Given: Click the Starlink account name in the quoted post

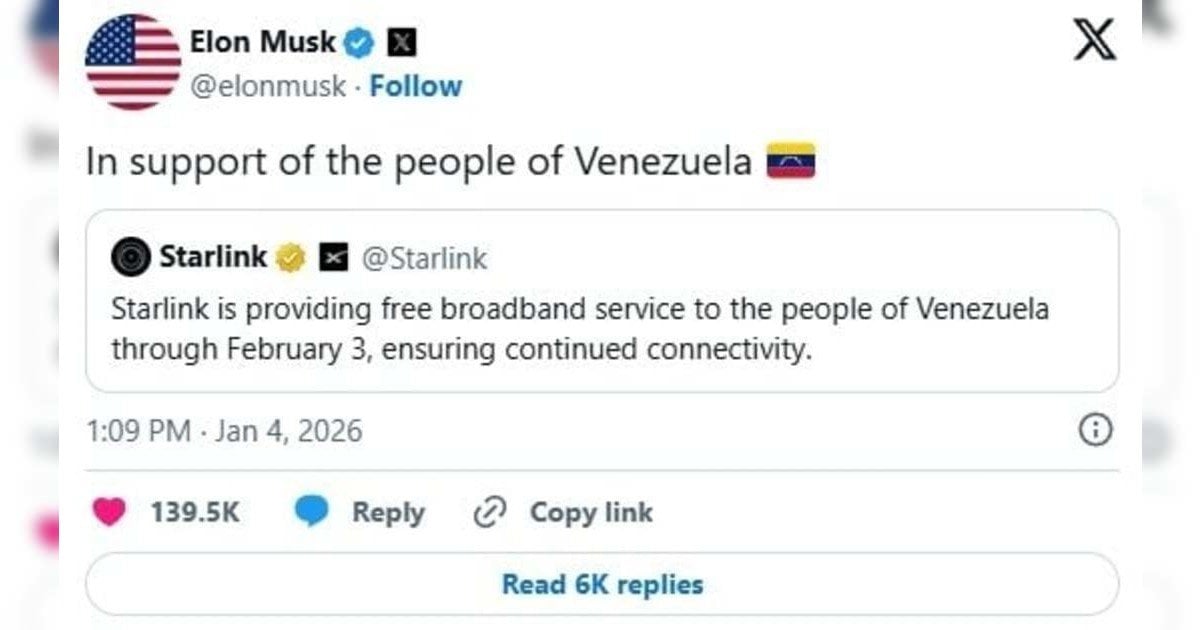Looking at the screenshot, I should pyautogui.click(x=213, y=258).
